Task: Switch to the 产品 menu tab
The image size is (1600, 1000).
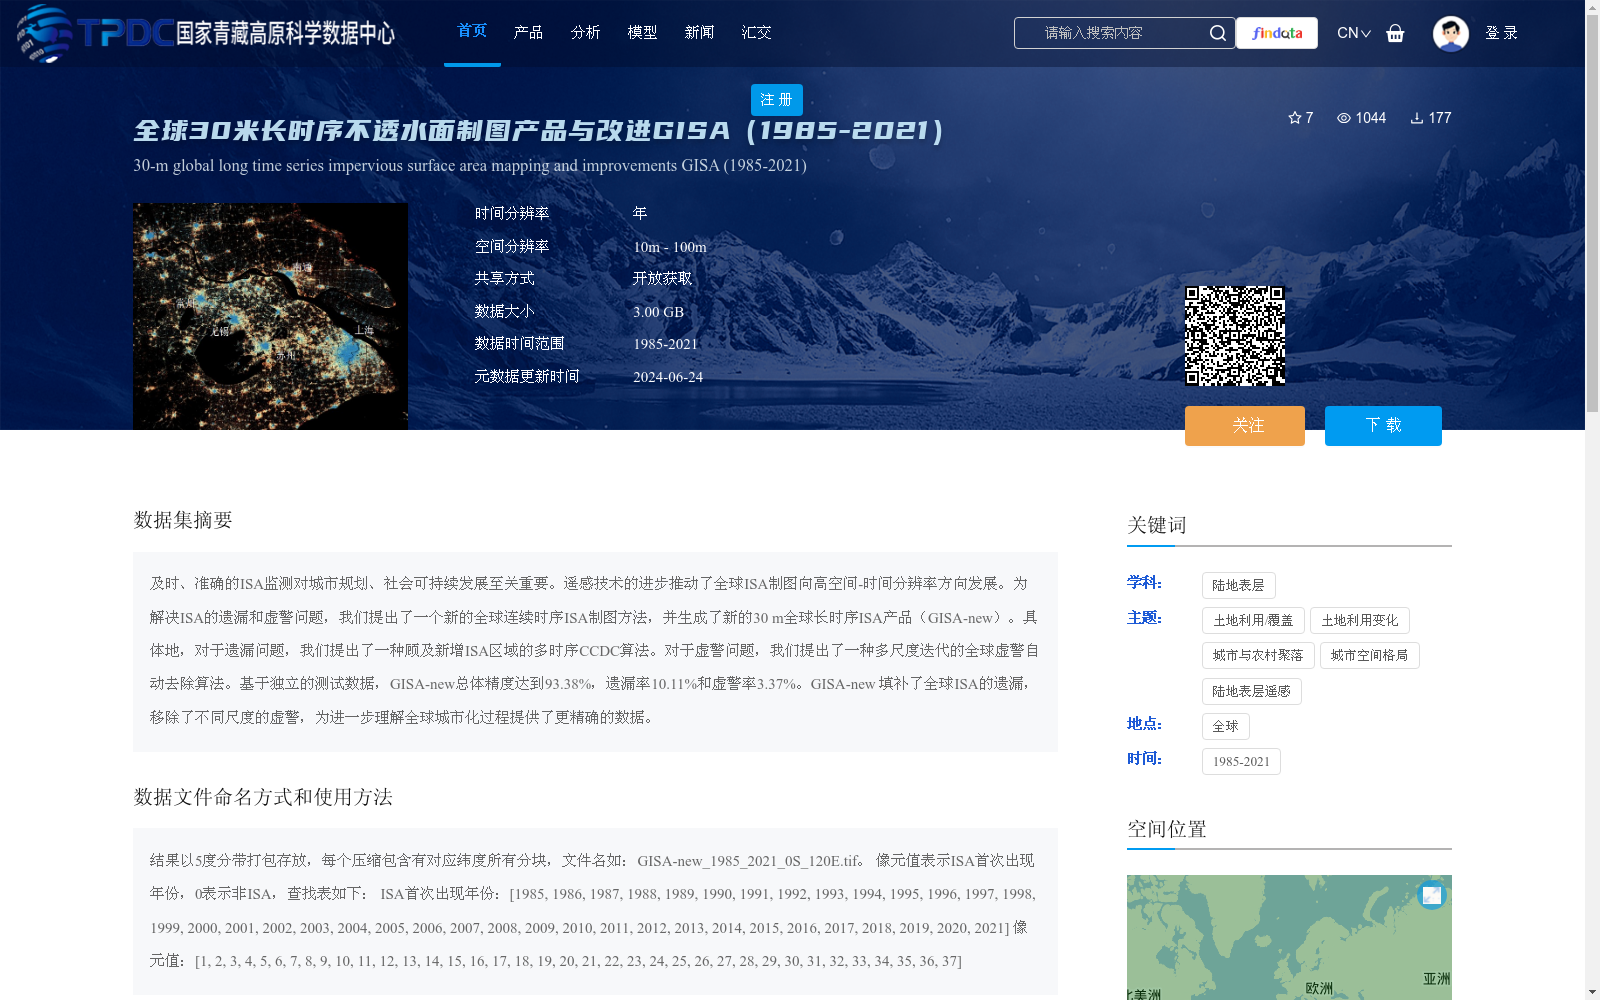Action: [x=528, y=32]
